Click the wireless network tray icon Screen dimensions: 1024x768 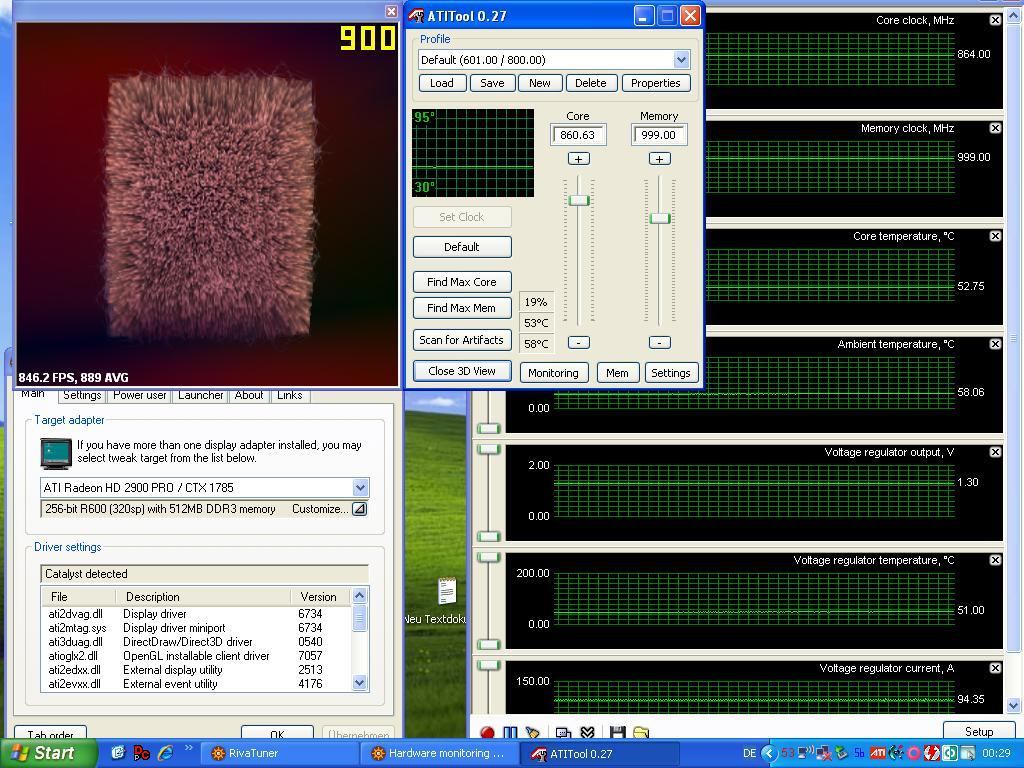pyautogui.click(x=806, y=753)
